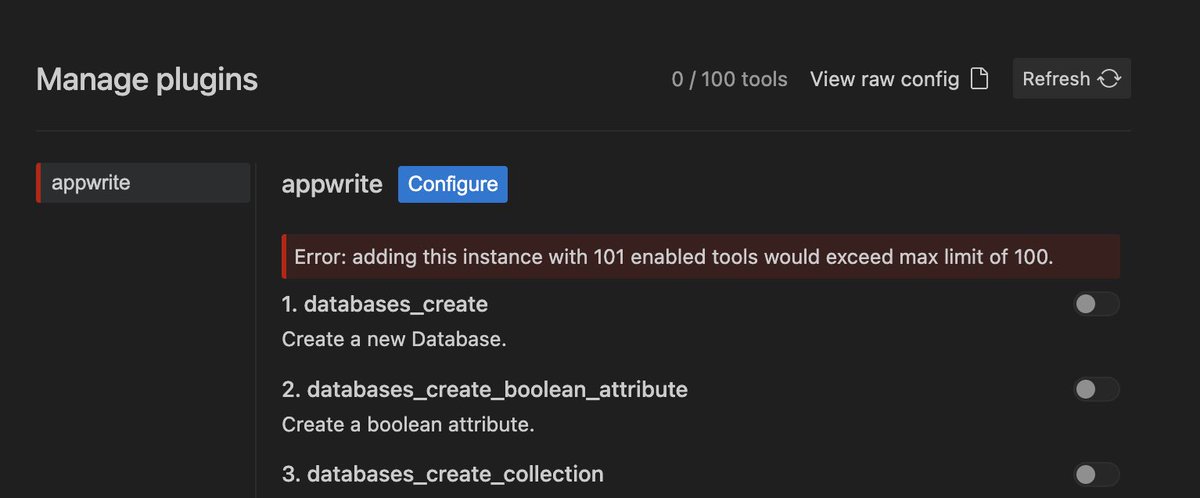1200x498 pixels.
Task: Click the Manage plugins heading
Action: (147, 79)
